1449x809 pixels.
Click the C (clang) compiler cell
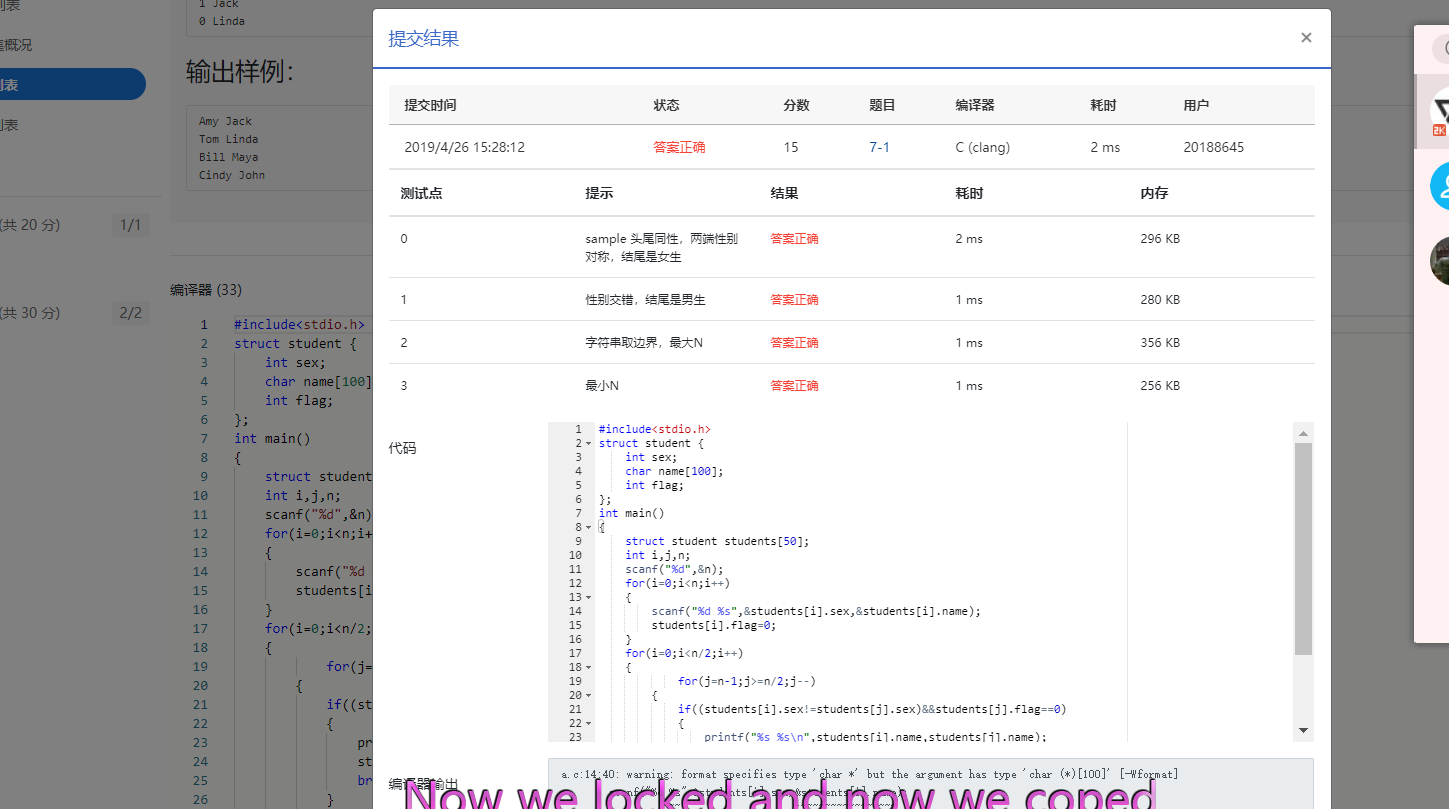(x=983, y=147)
